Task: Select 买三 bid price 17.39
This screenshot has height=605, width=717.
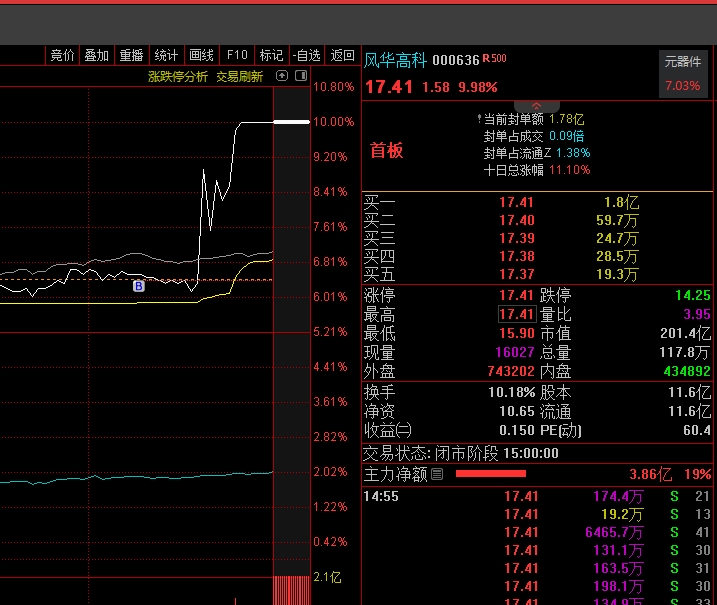Action: point(517,238)
